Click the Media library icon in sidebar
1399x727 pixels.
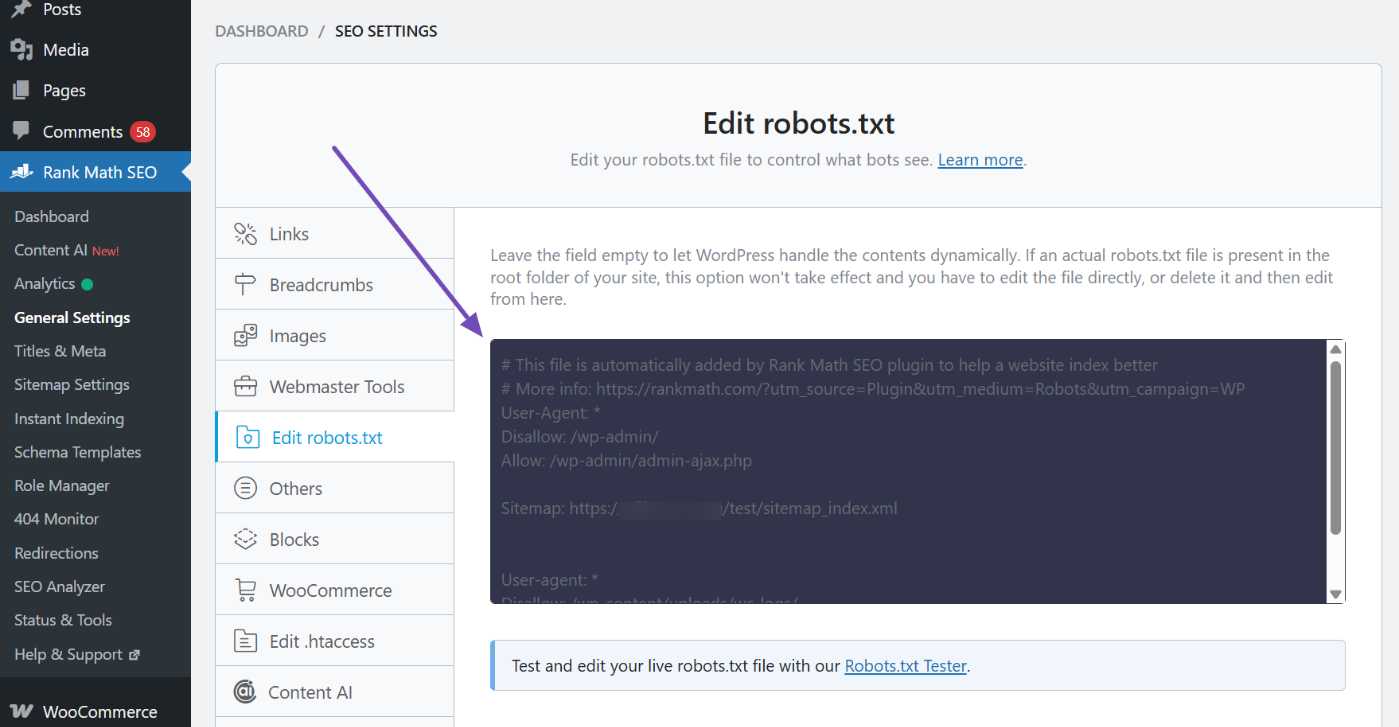pyautogui.click(x=21, y=48)
